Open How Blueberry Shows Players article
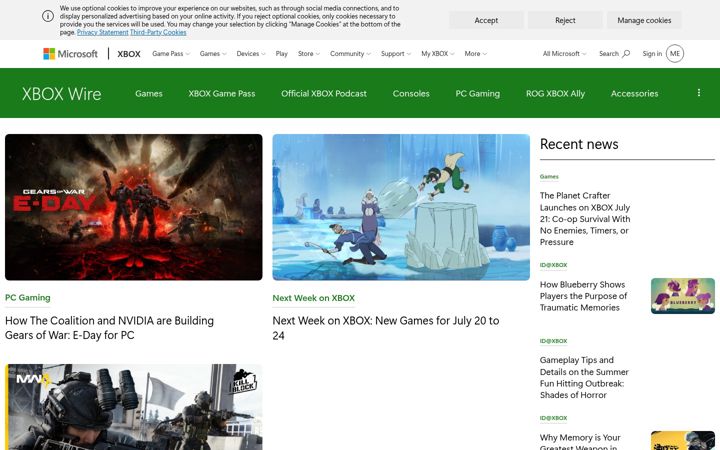The width and height of the screenshot is (720, 450). 583,296
